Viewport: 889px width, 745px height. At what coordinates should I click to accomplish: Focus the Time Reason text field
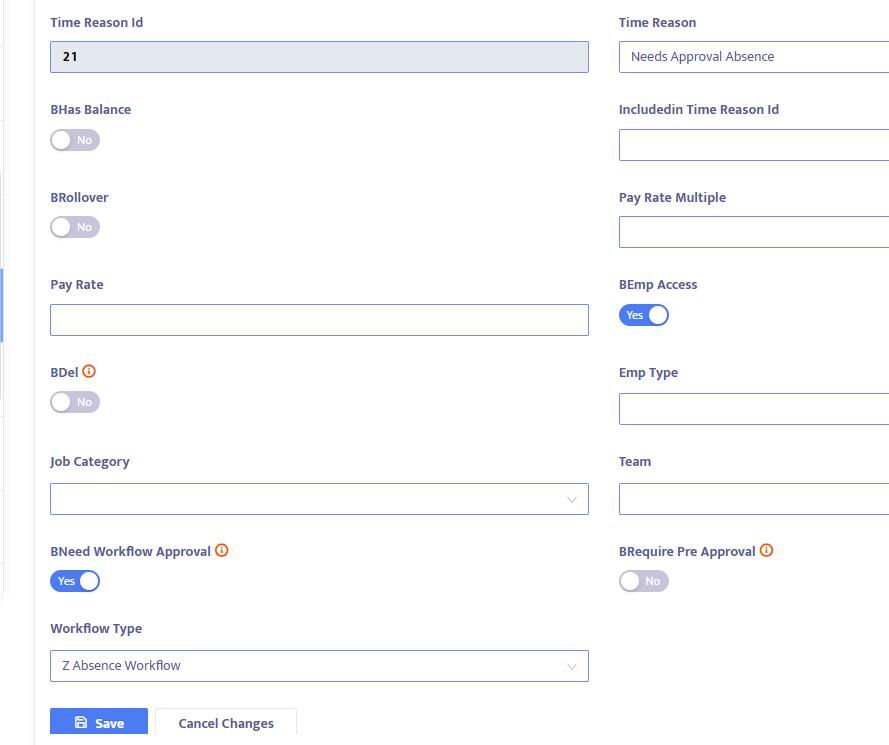click(753, 57)
